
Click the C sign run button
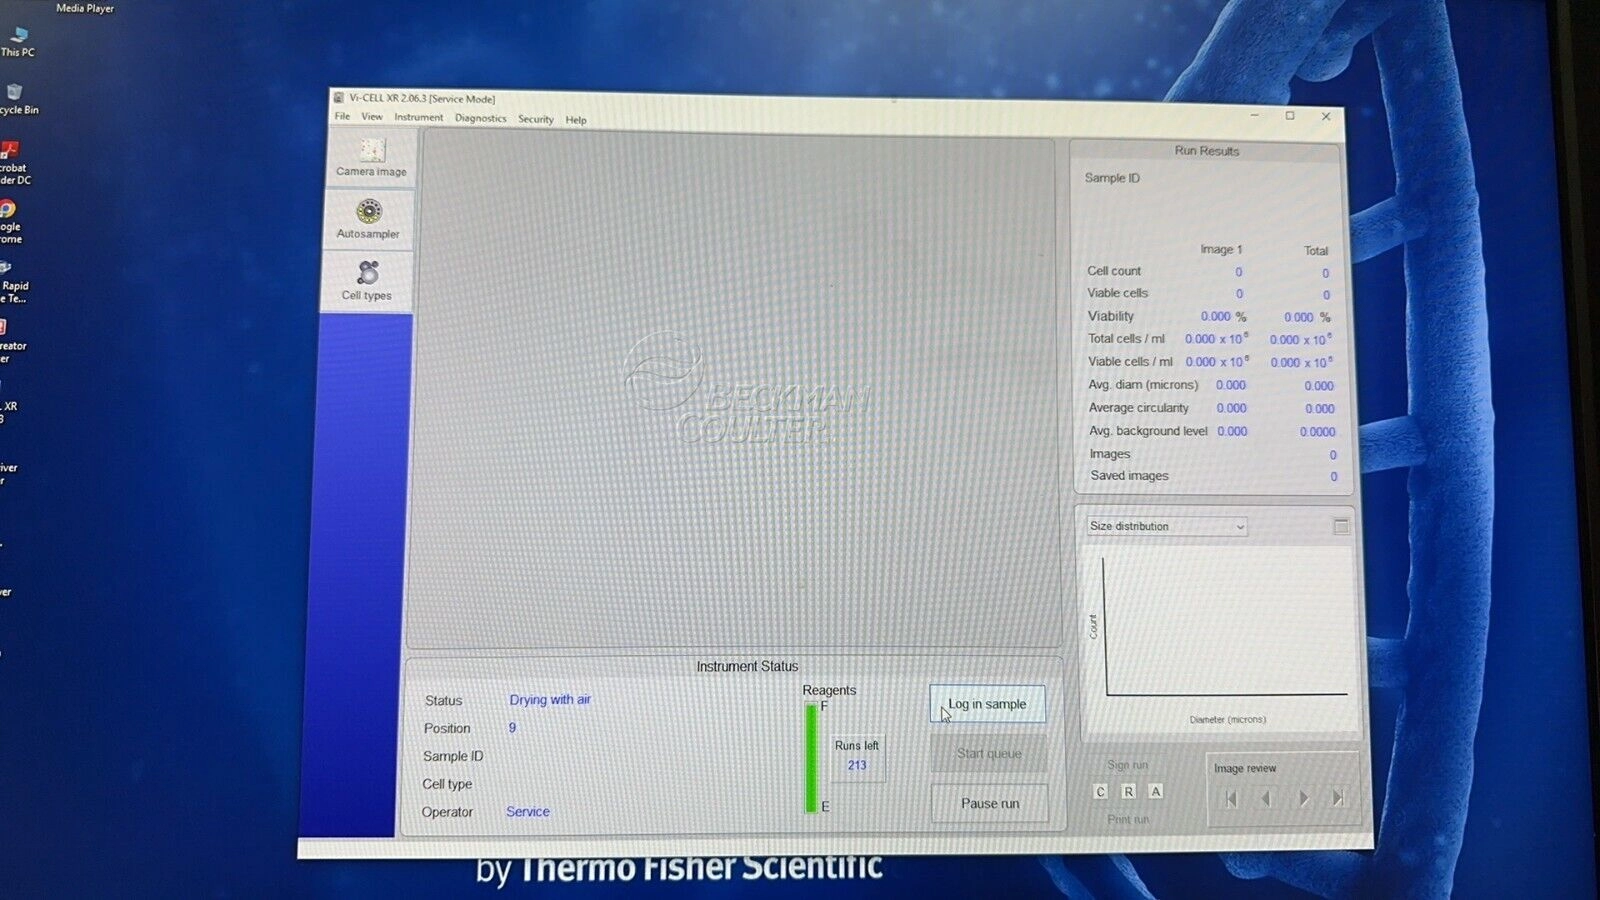point(1100,791)
